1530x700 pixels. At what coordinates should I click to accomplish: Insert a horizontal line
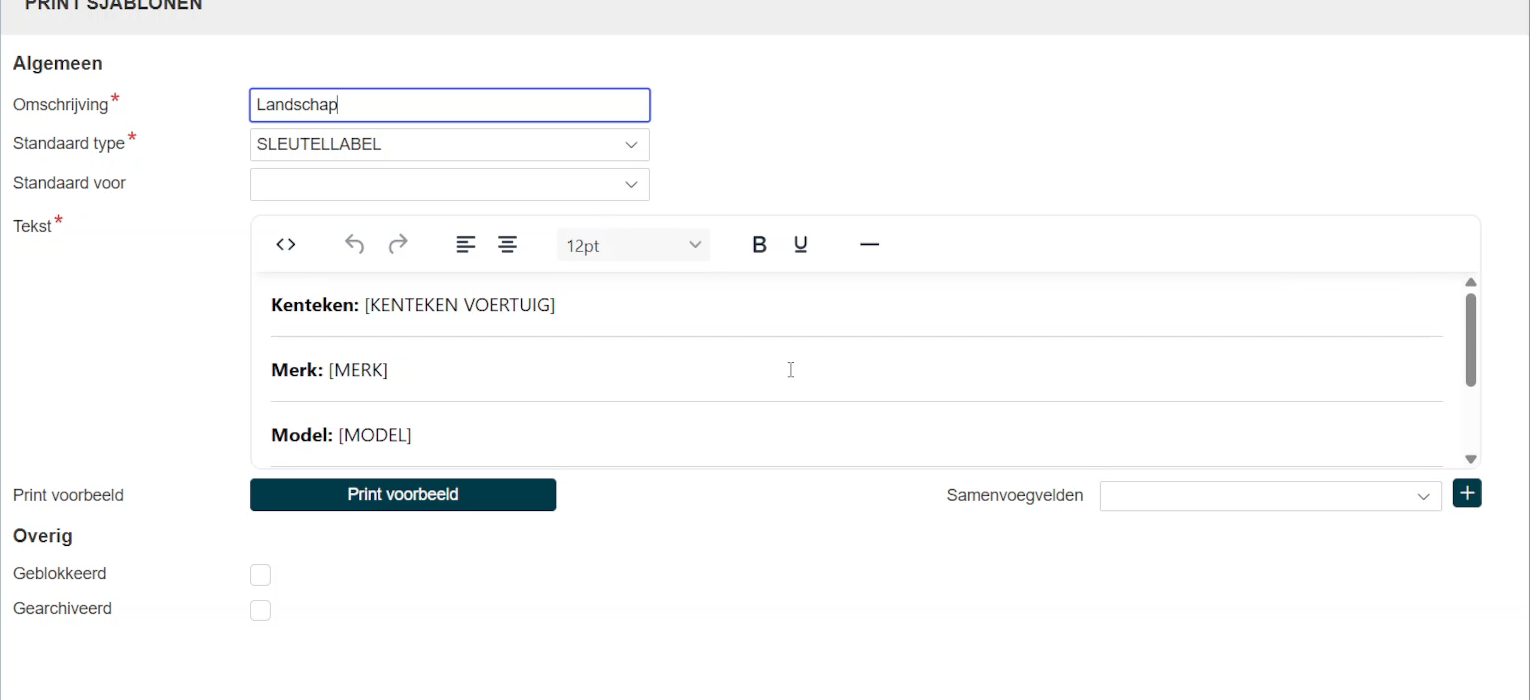869,245
